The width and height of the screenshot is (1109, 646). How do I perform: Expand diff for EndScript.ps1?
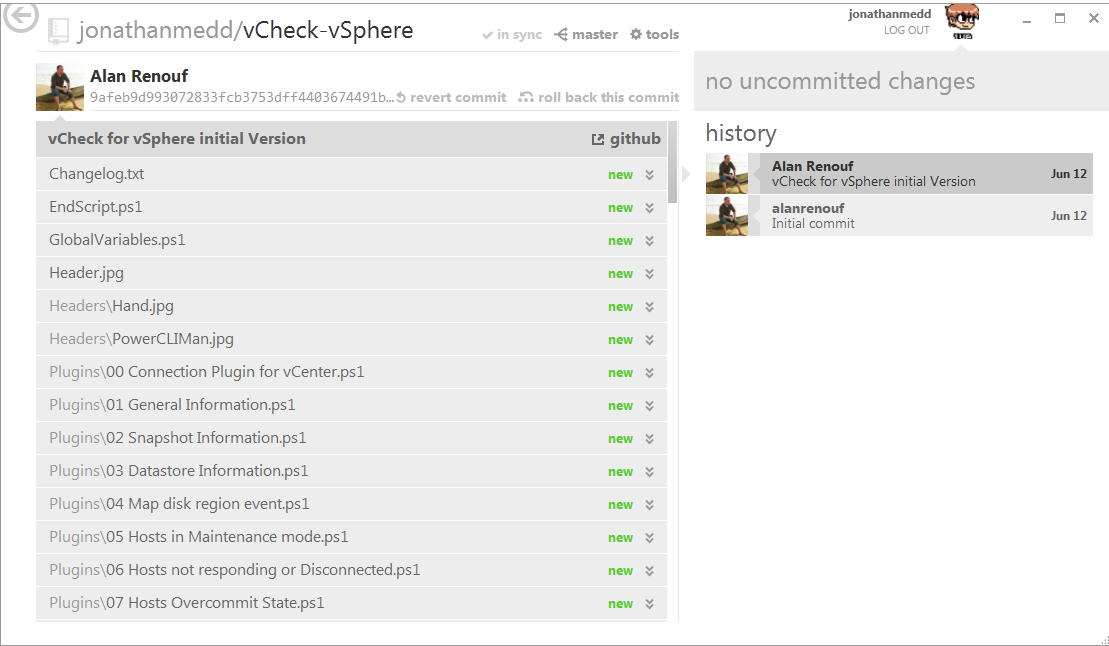(x=649, y=208)
